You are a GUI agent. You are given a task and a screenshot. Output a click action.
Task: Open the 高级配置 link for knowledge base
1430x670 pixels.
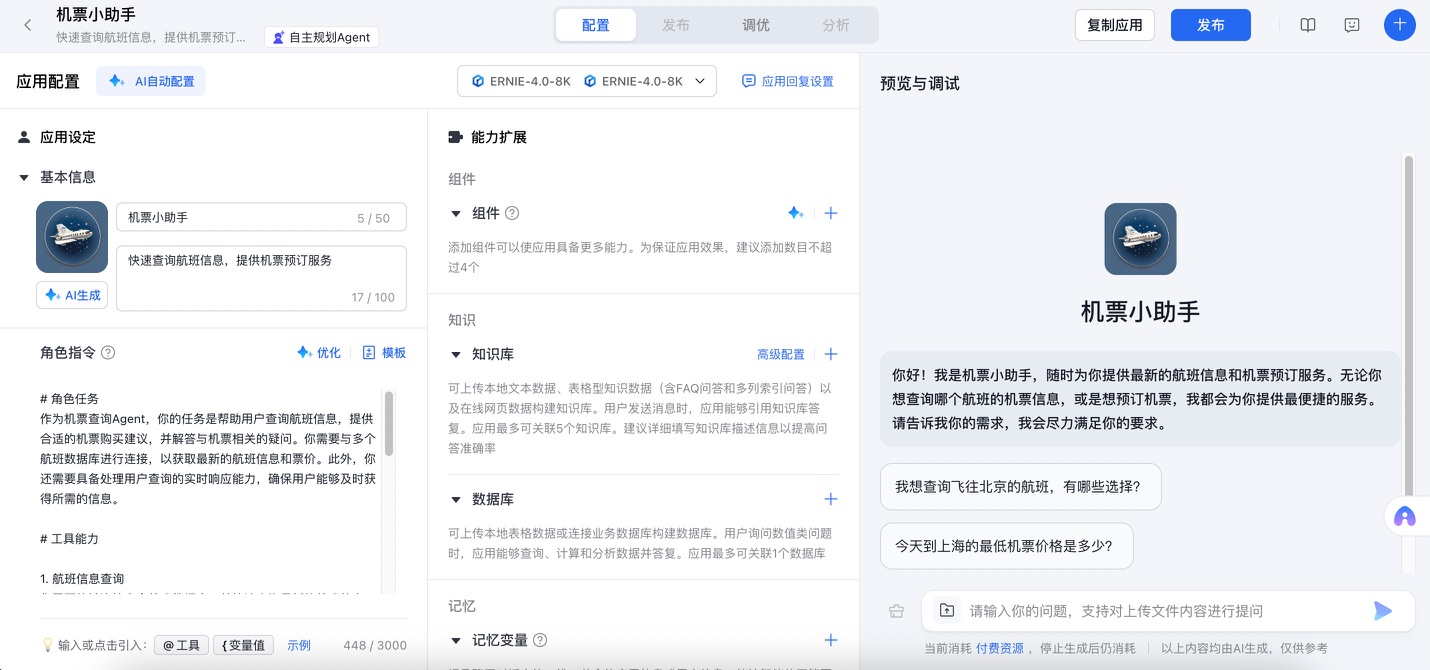point(780,354)
